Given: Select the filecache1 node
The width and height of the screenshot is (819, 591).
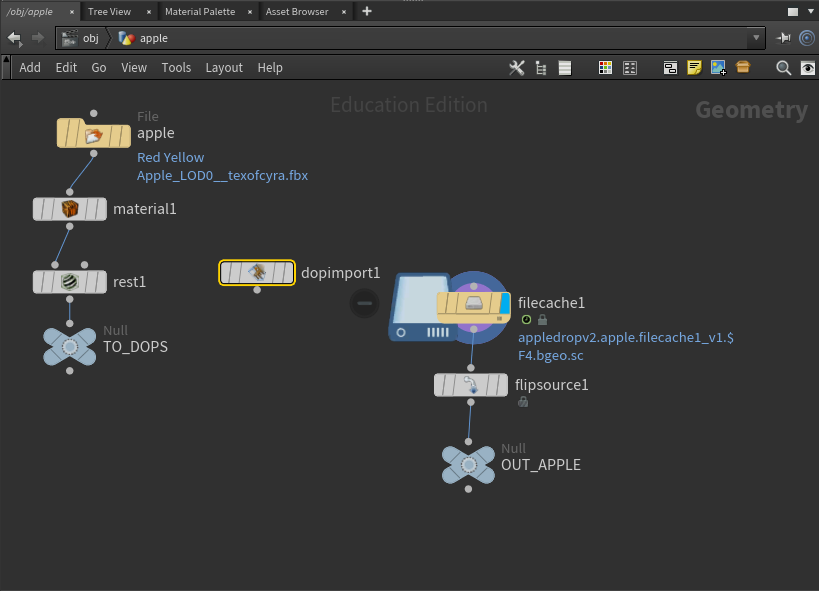Looking at the screenshot, I should 473,308.
